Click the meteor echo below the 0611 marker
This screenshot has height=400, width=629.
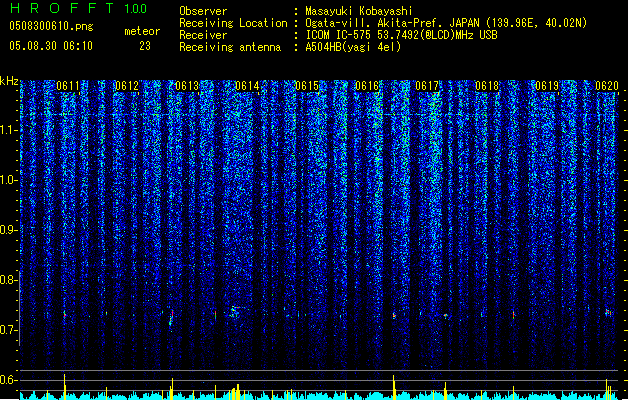(65, 315)
